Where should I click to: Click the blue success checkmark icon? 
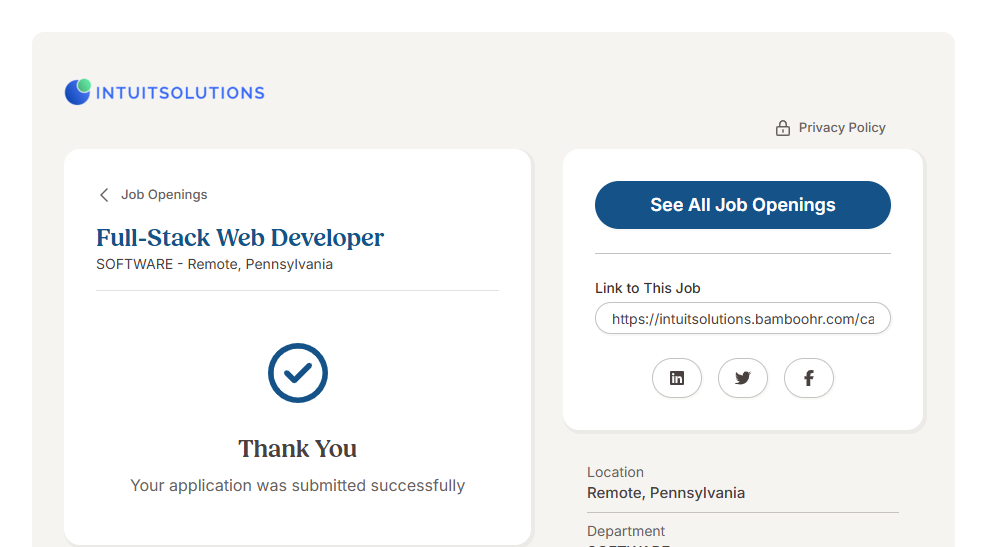298,373
